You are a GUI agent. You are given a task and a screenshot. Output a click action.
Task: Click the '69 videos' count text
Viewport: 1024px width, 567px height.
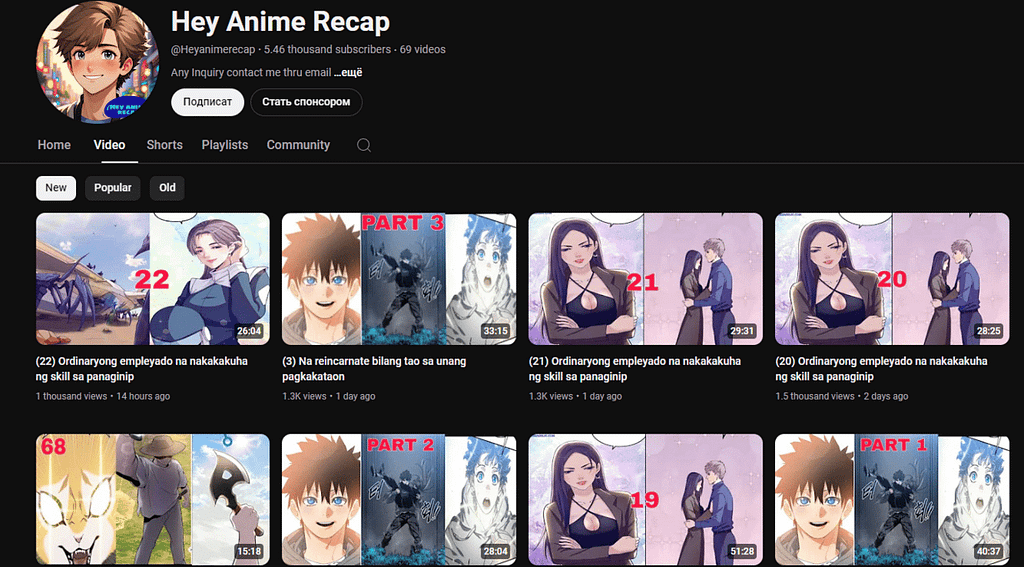423,50
